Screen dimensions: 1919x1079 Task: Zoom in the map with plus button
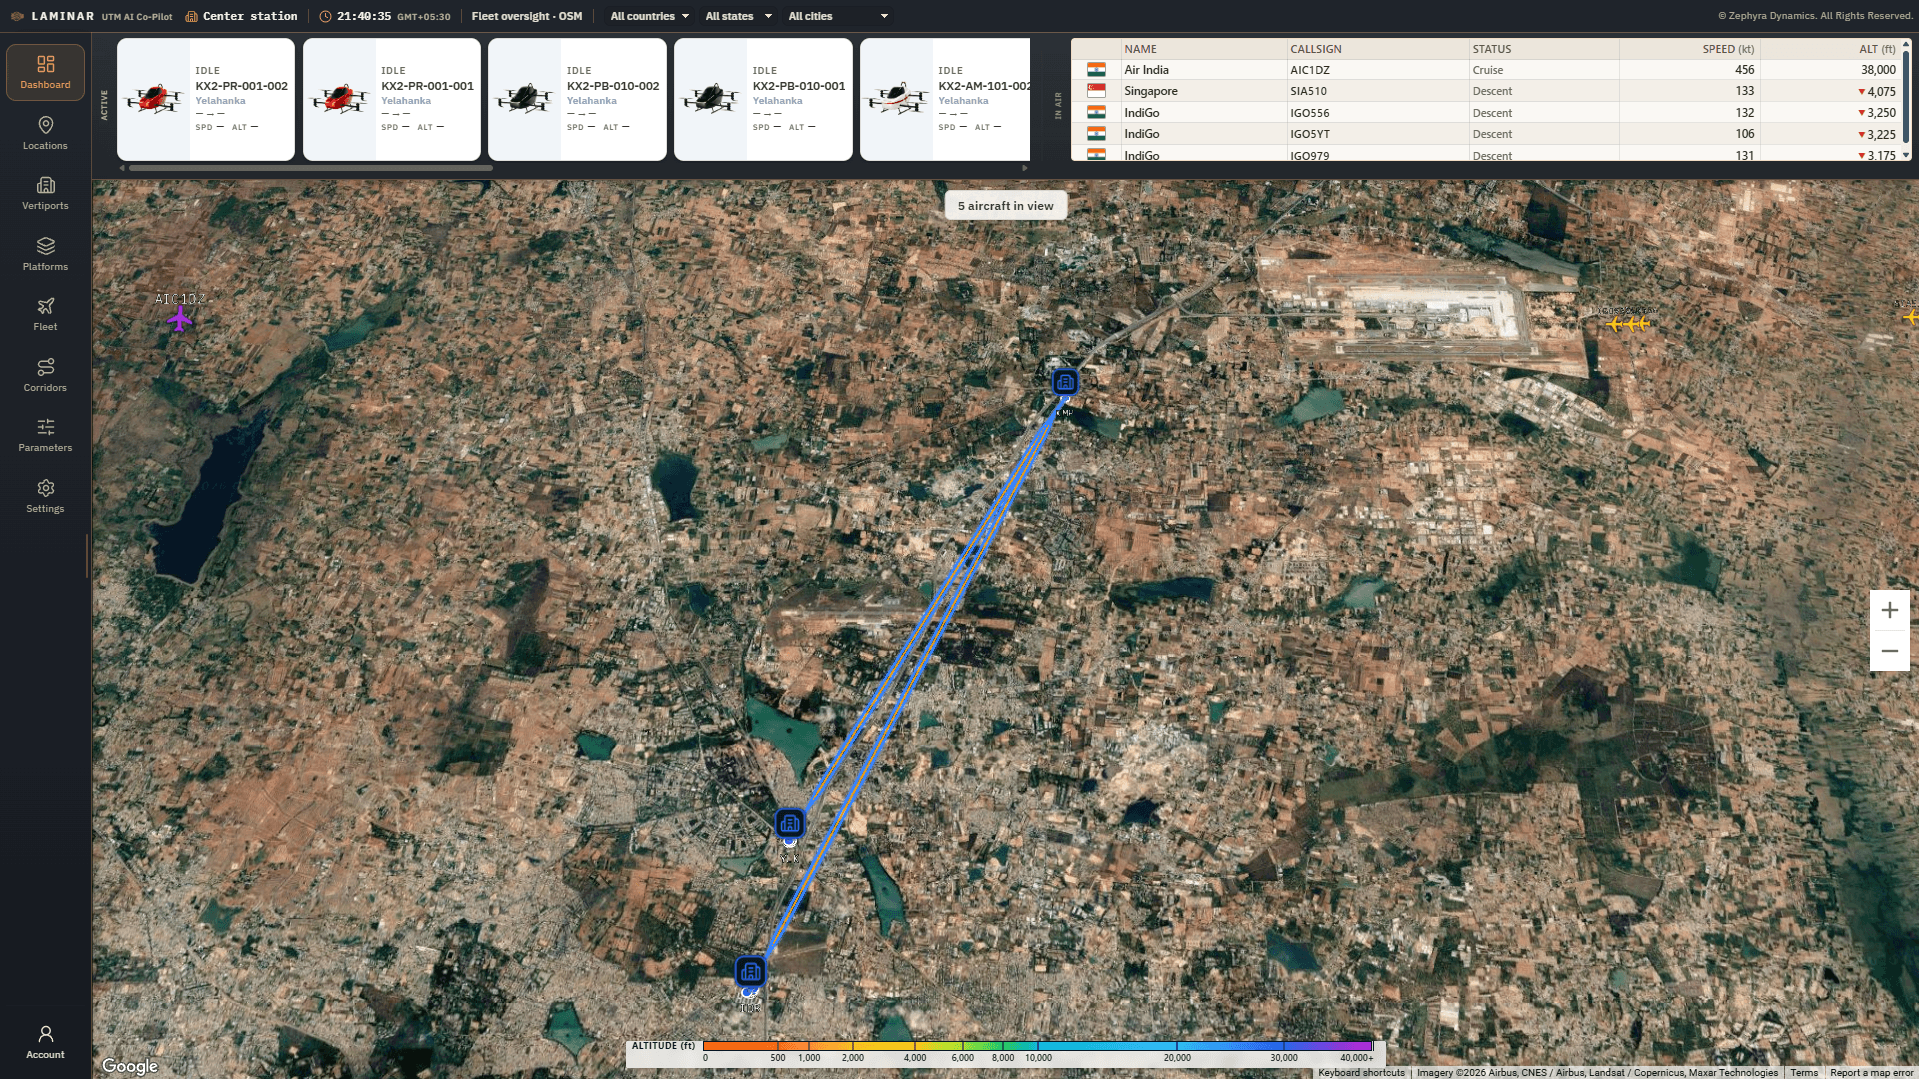(1889, 610)
